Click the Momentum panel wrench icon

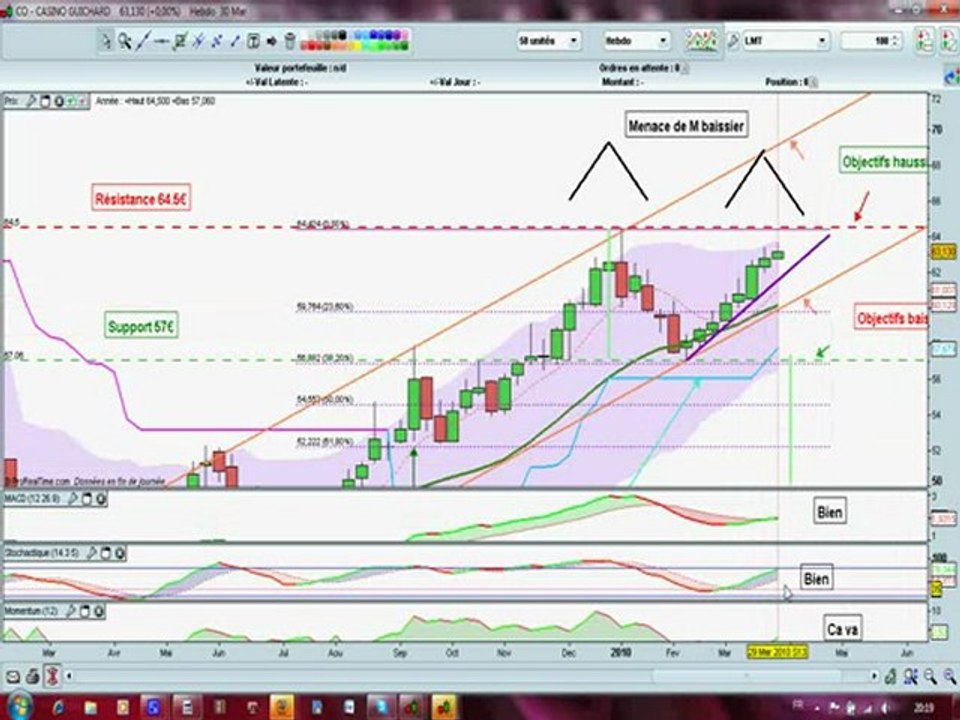(x=71, y=610)
